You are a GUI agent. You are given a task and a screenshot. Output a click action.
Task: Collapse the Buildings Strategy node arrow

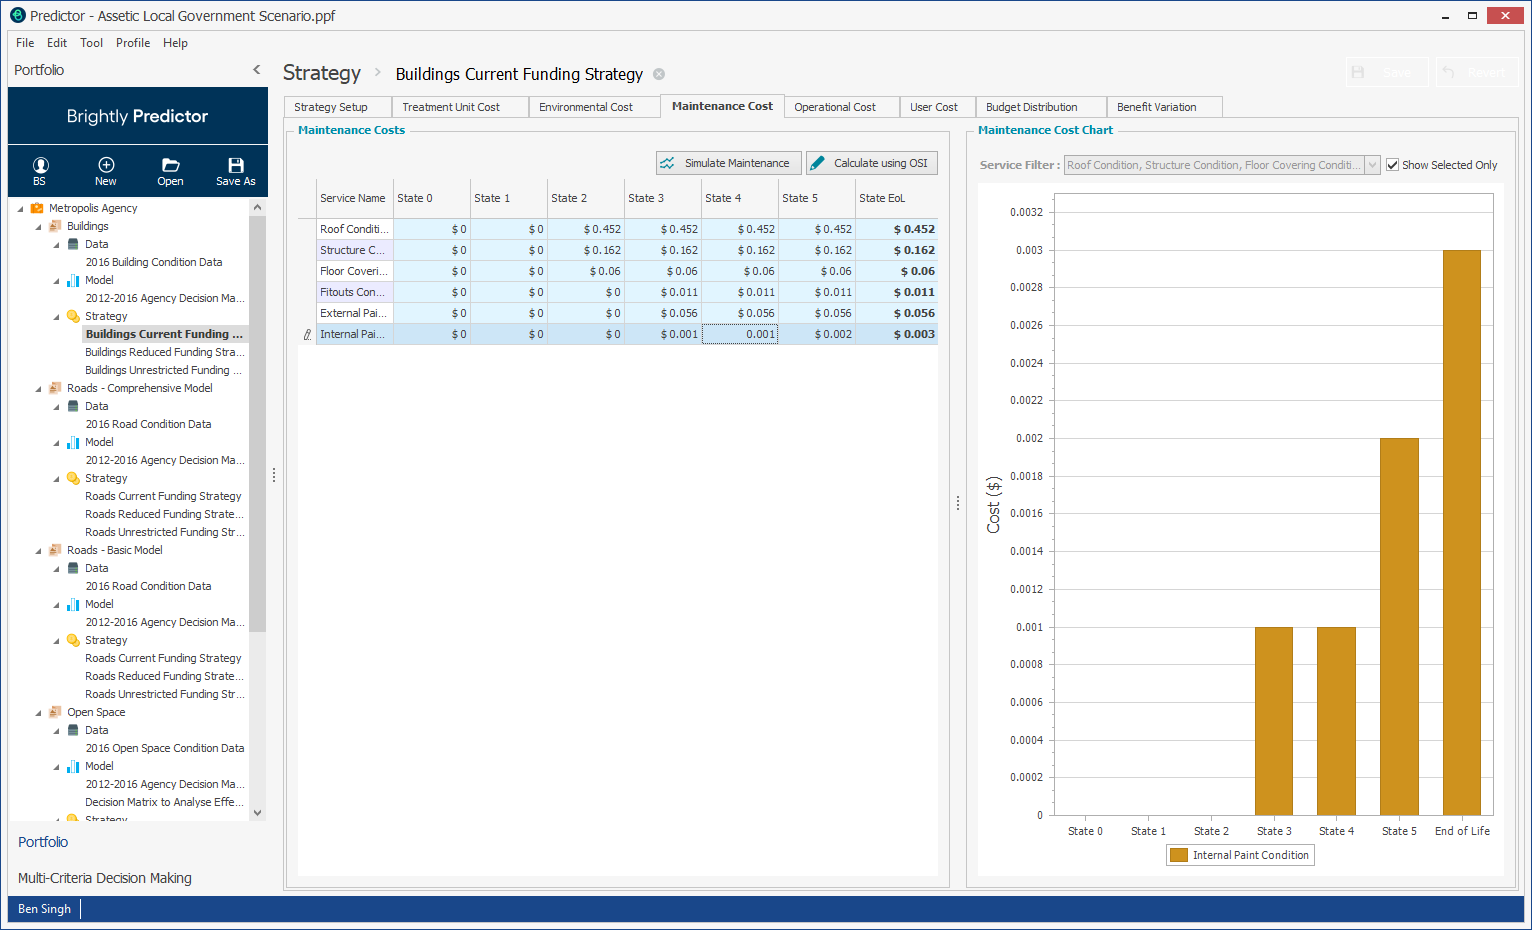[56, 317]
